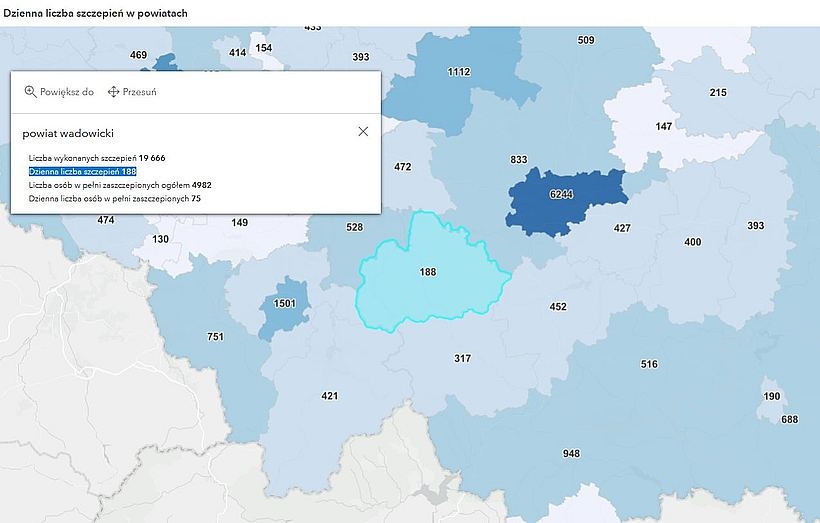Click the county labeled 215
Image resolution: width=820 pixels, height=523 pixels.
pos(718,93)
